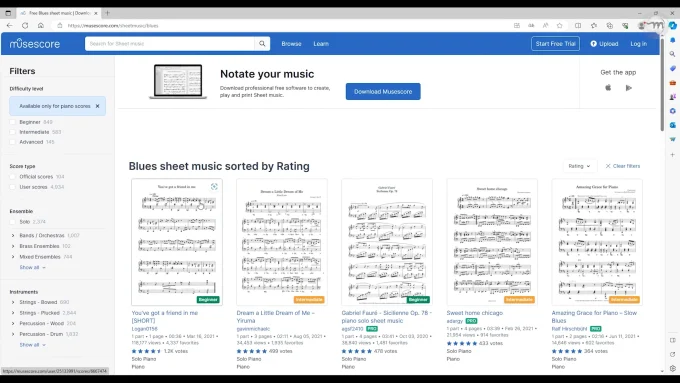Open Edge sidebar search icon
Viewport: 680px width, 383px height.
click(x=673, y=54)
